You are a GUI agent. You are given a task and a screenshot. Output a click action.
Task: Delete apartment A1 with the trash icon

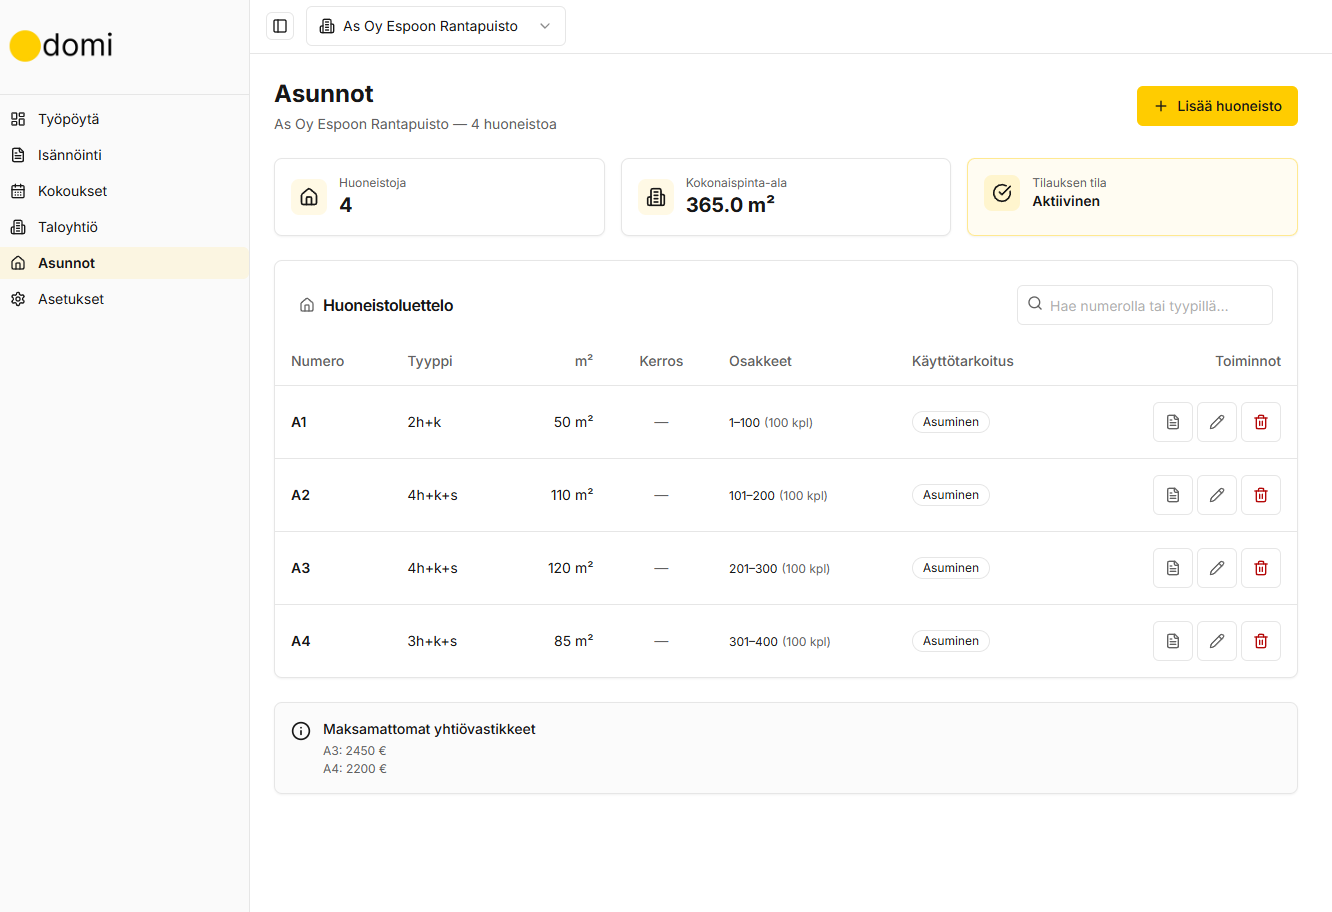tap(1261, 422)
